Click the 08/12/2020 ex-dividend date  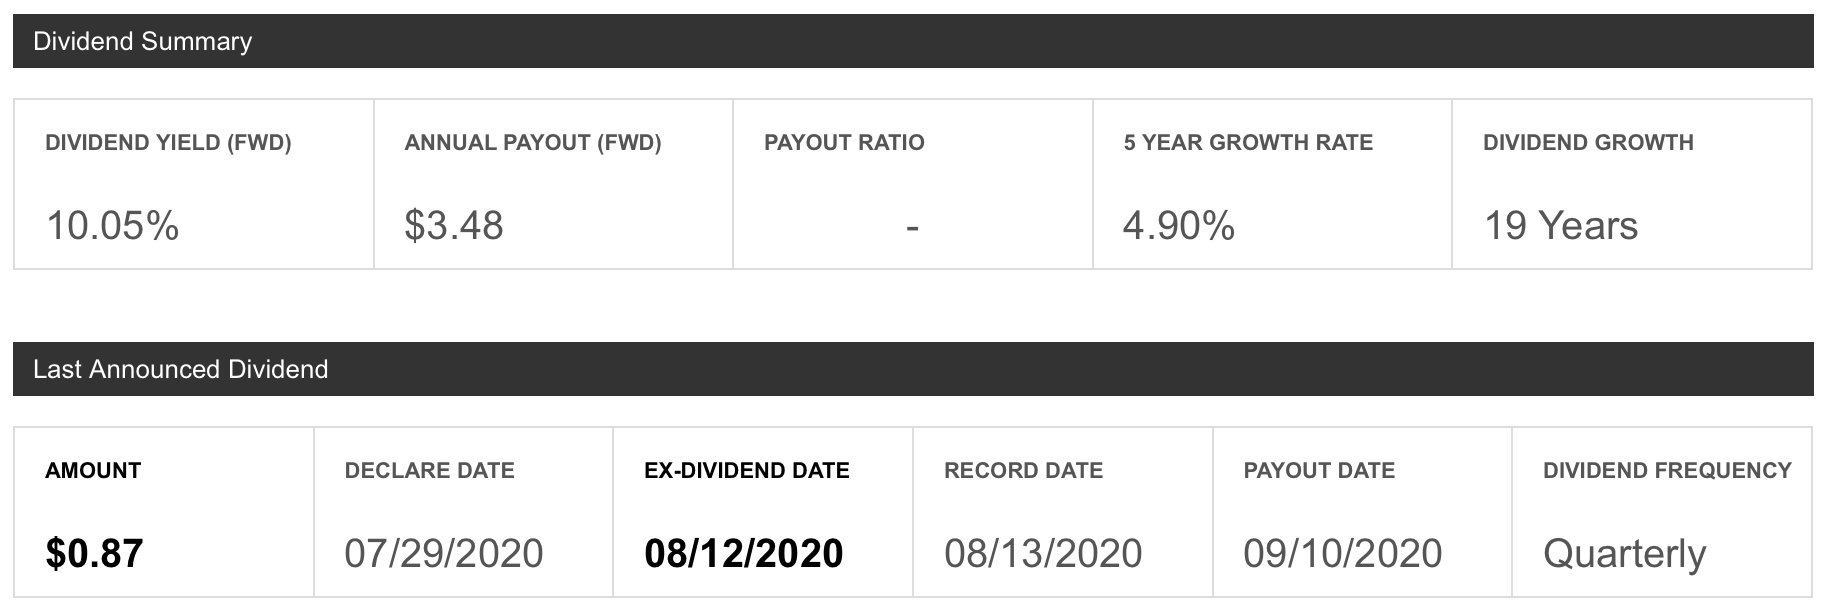(744, 554)
